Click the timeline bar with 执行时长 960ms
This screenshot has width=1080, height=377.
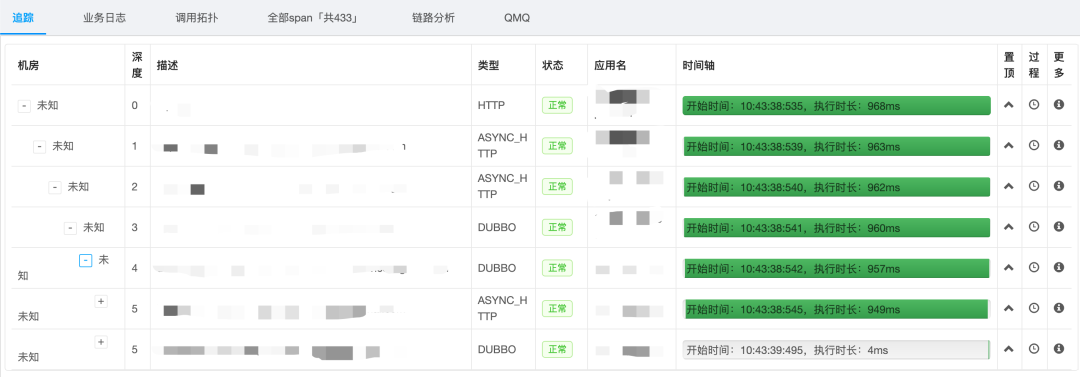836,227
